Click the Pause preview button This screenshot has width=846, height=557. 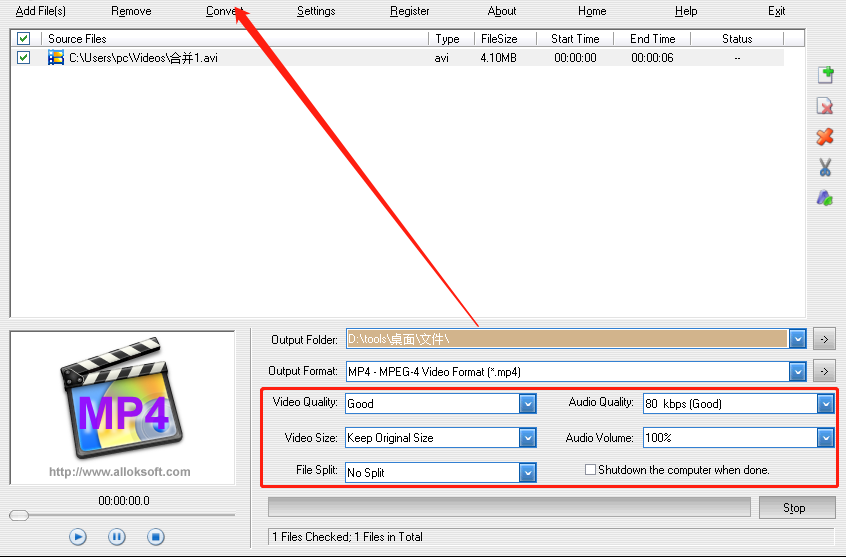pos(117,536)
